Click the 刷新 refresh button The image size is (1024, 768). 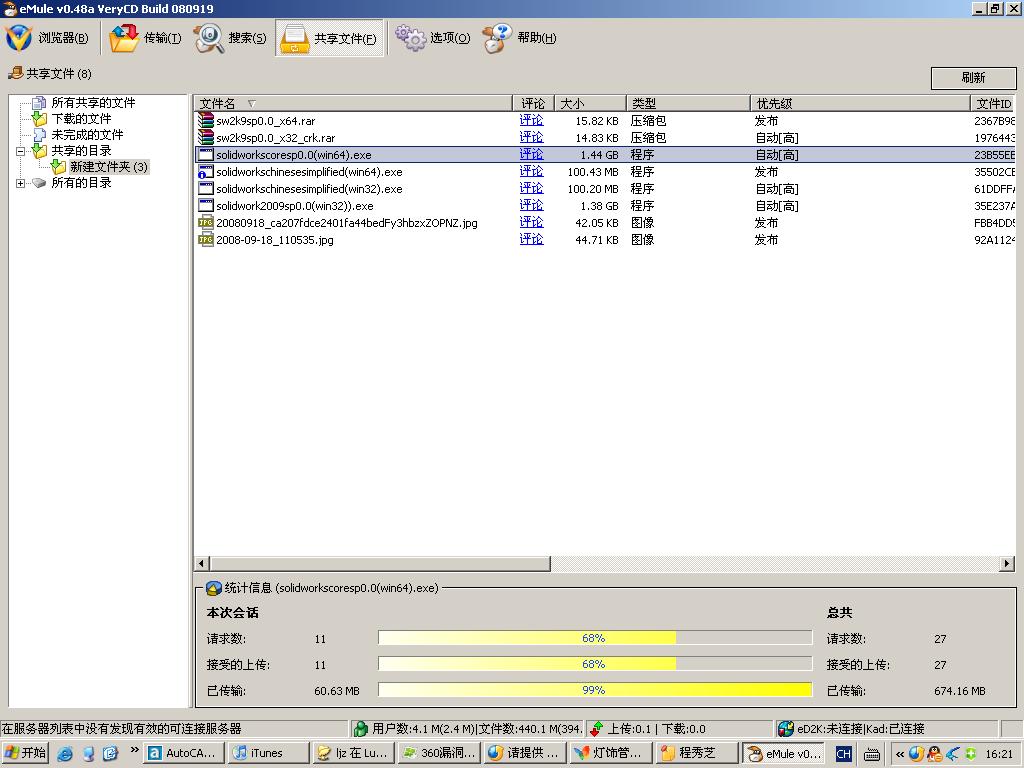[x=973, y=78]
